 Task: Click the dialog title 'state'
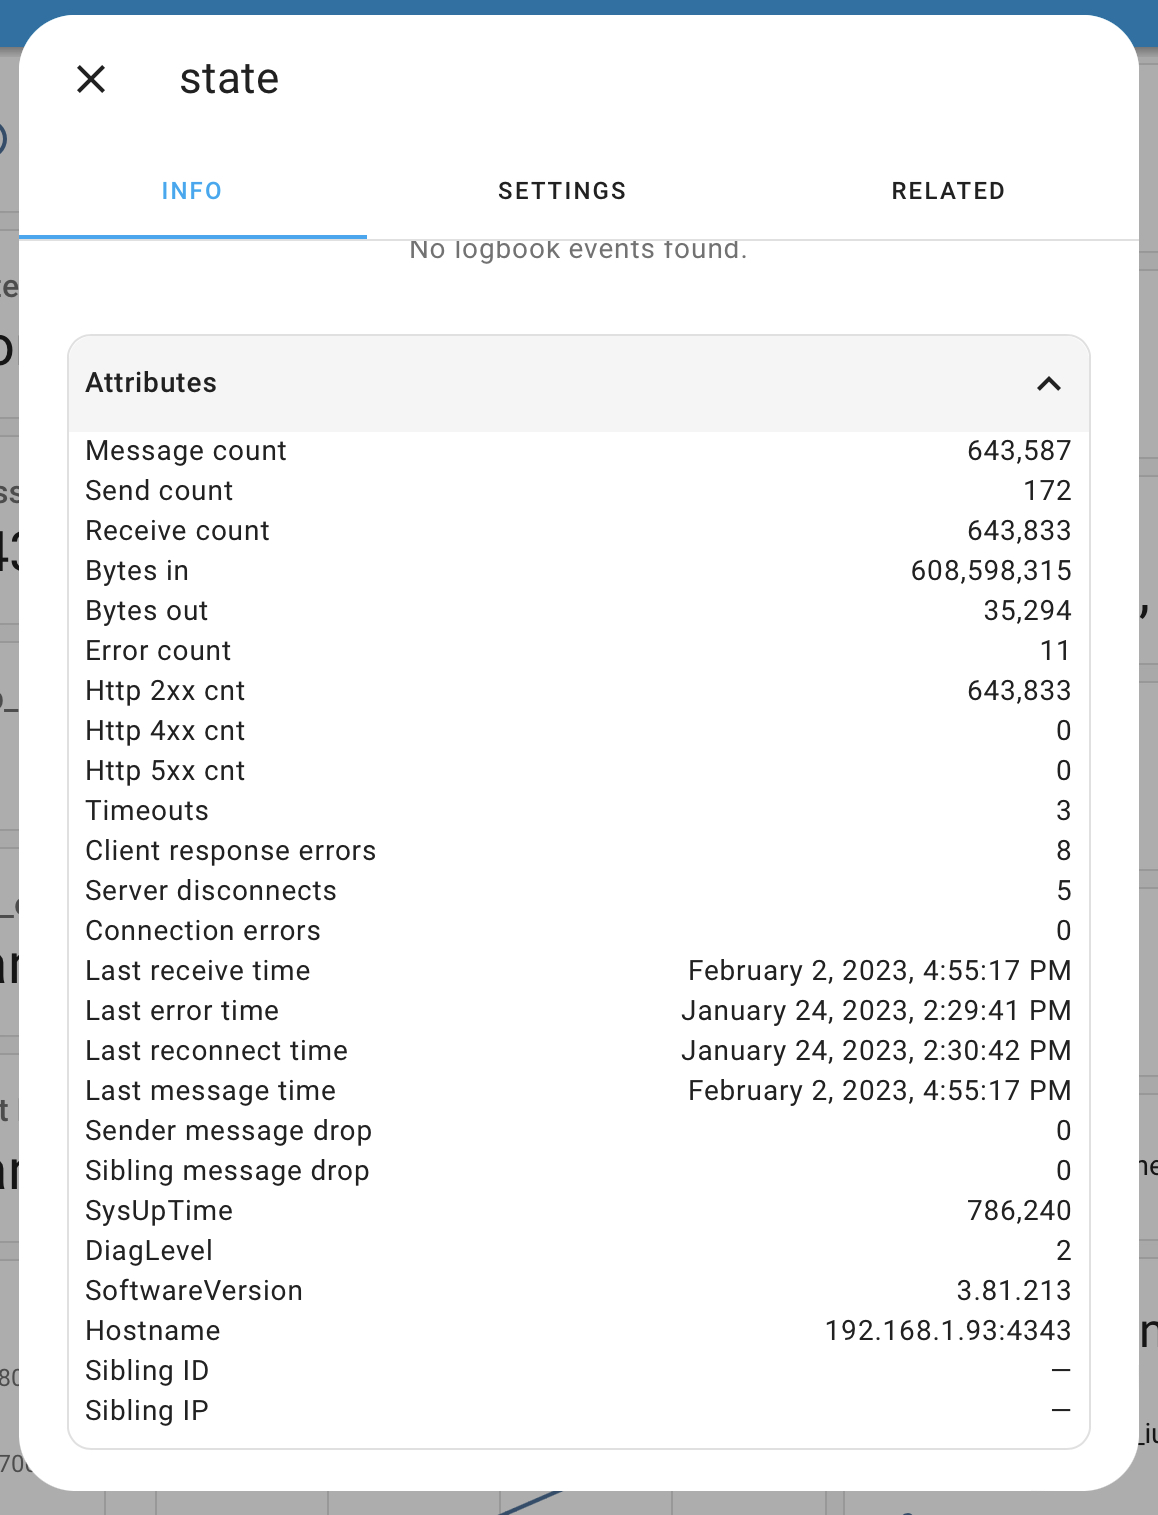[229, 78]
